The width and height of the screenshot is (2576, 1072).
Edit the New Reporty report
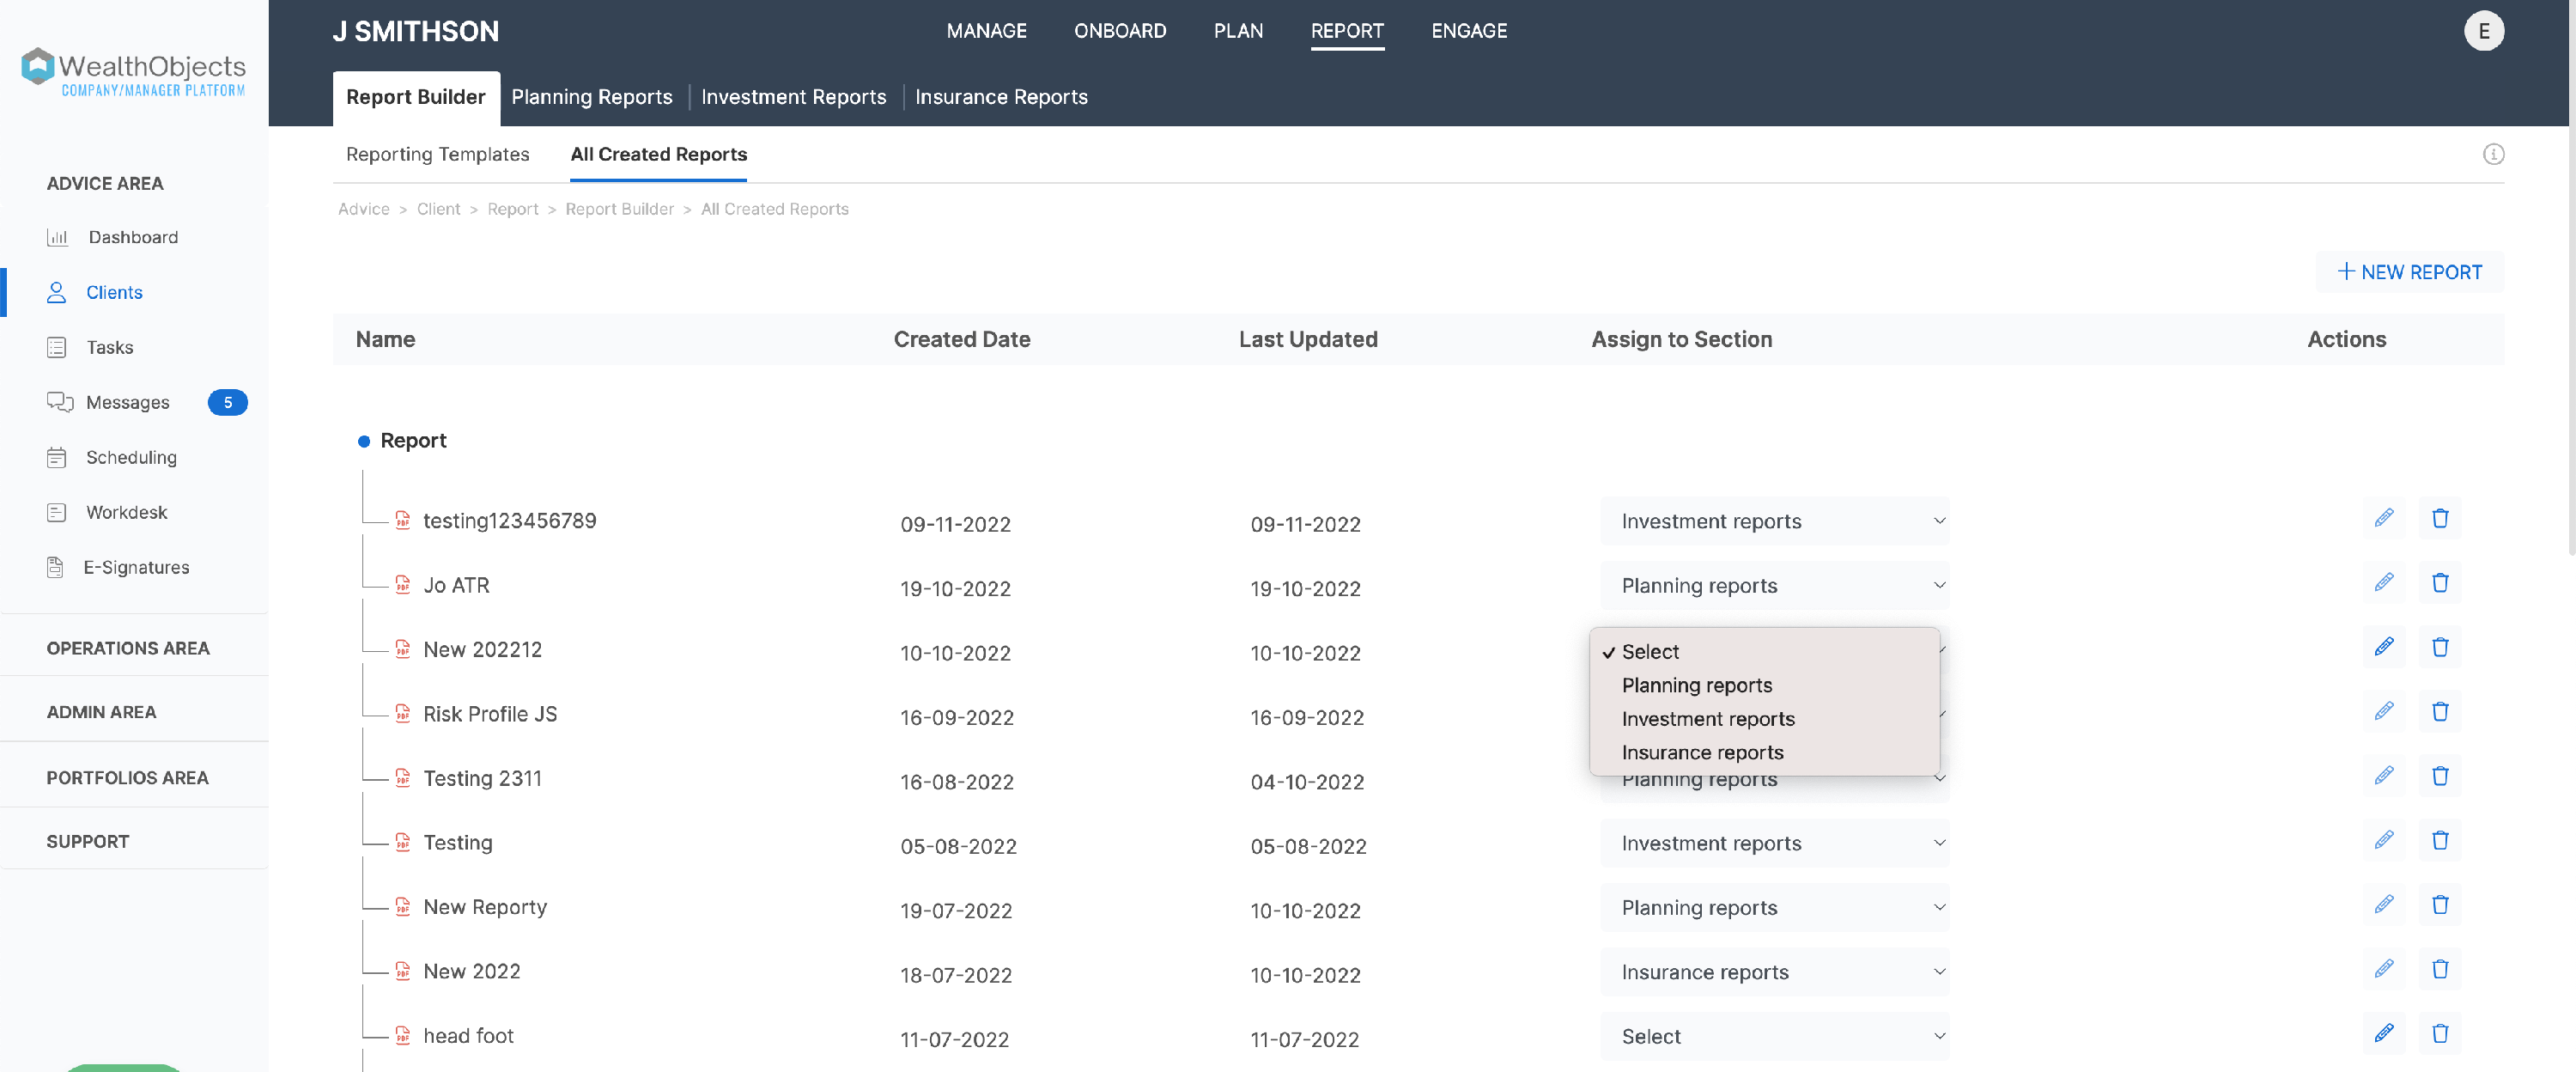pyautogui.click(x=2384, y=905)
